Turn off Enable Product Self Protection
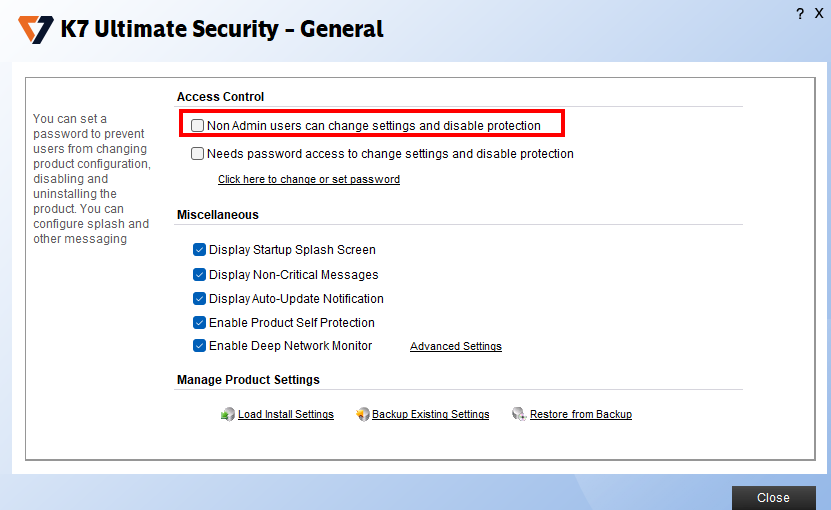This screenshot has width=831, height=510. click(x=199, y=322)
